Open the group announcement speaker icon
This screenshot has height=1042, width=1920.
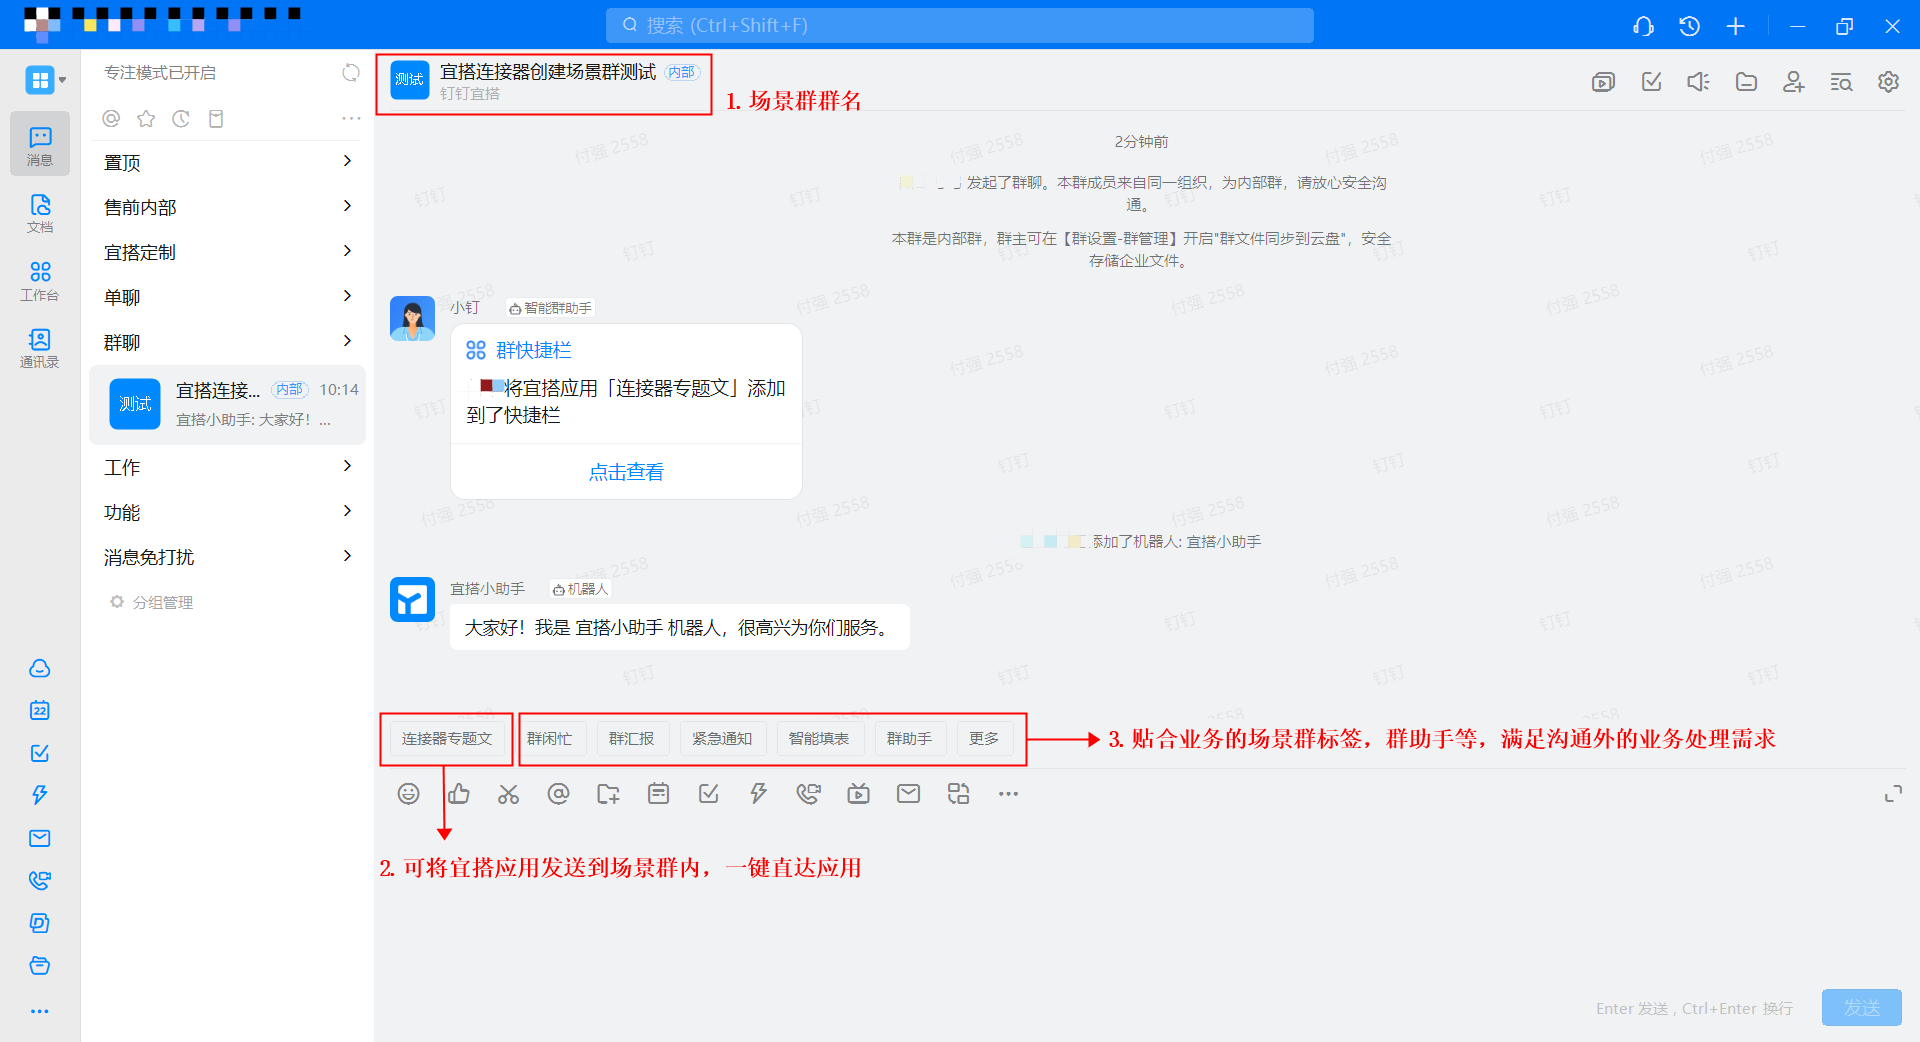[1698, 82]
